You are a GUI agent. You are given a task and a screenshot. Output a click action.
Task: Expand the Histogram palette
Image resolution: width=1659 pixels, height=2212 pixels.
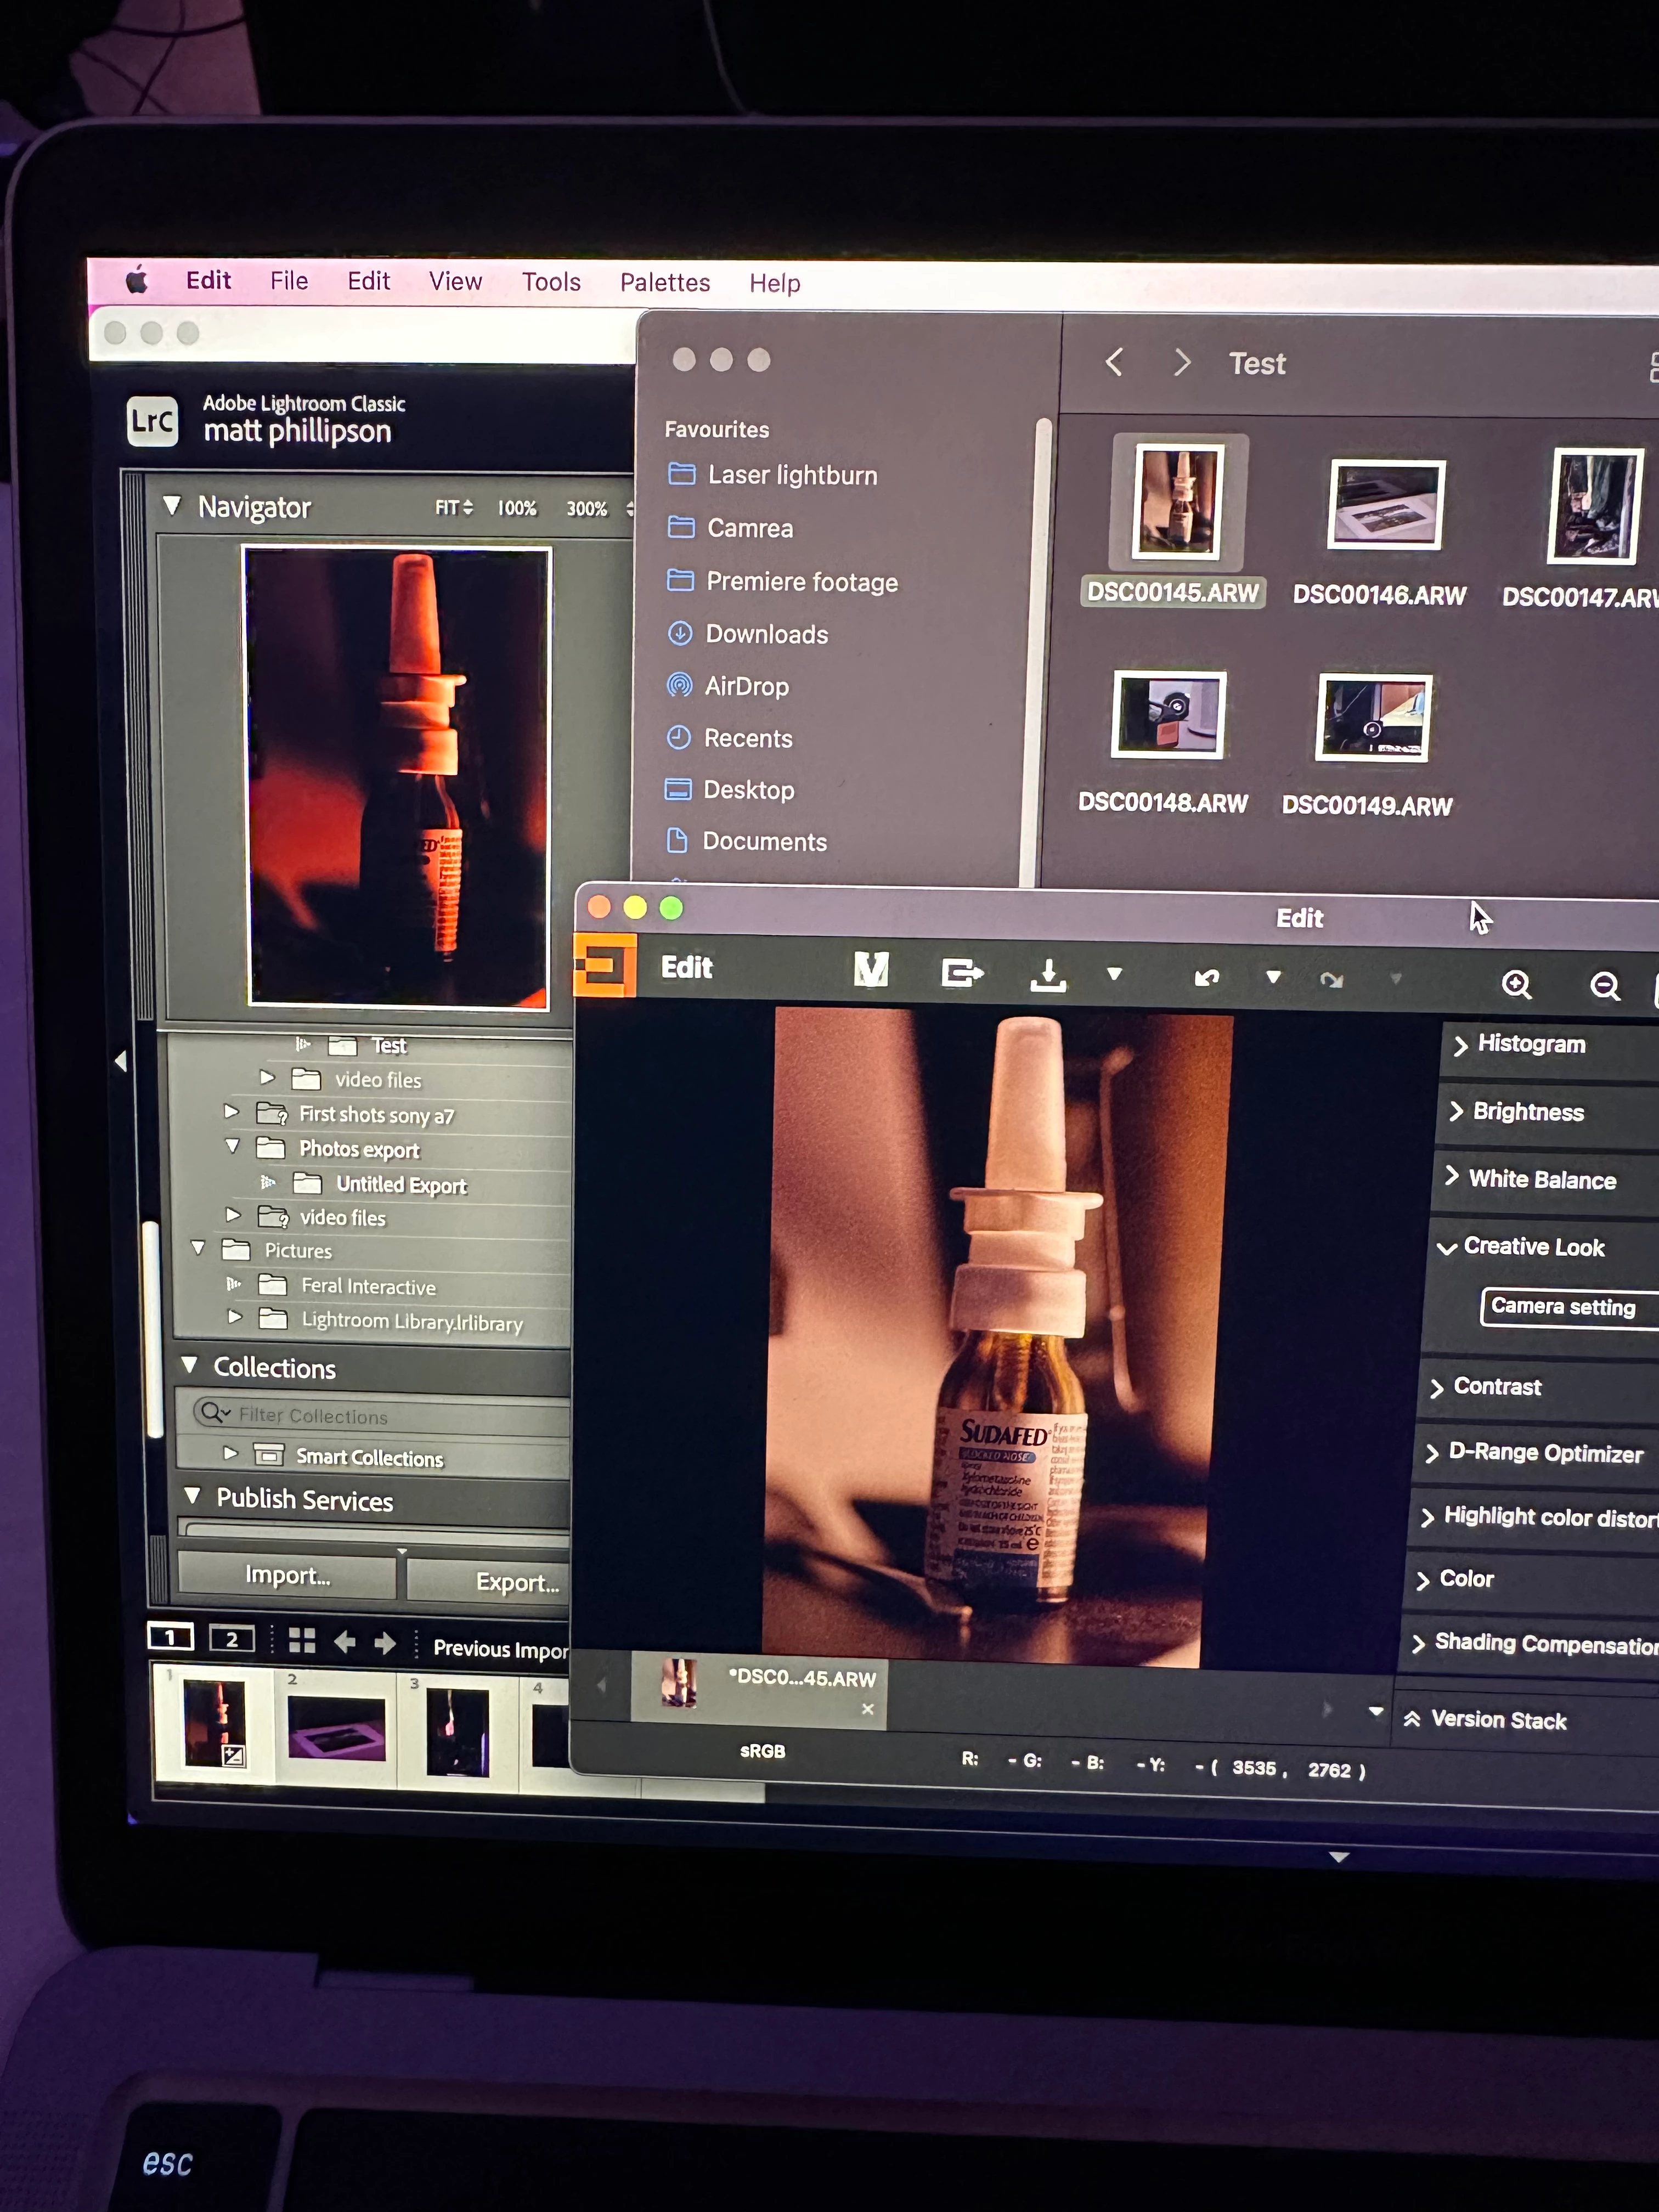[1531, 1044]
